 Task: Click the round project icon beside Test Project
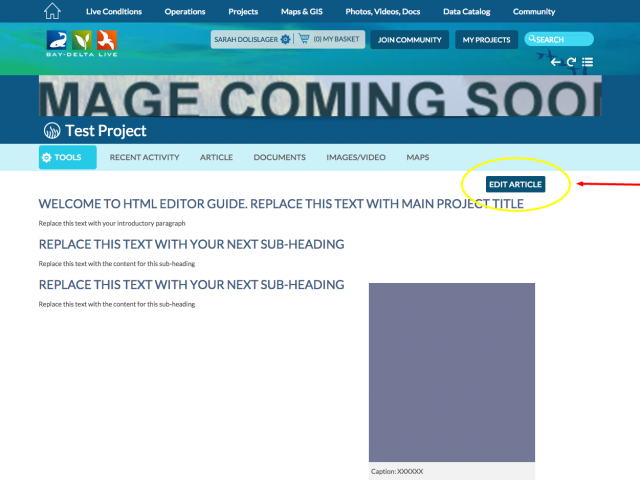(x=52, y=131)
